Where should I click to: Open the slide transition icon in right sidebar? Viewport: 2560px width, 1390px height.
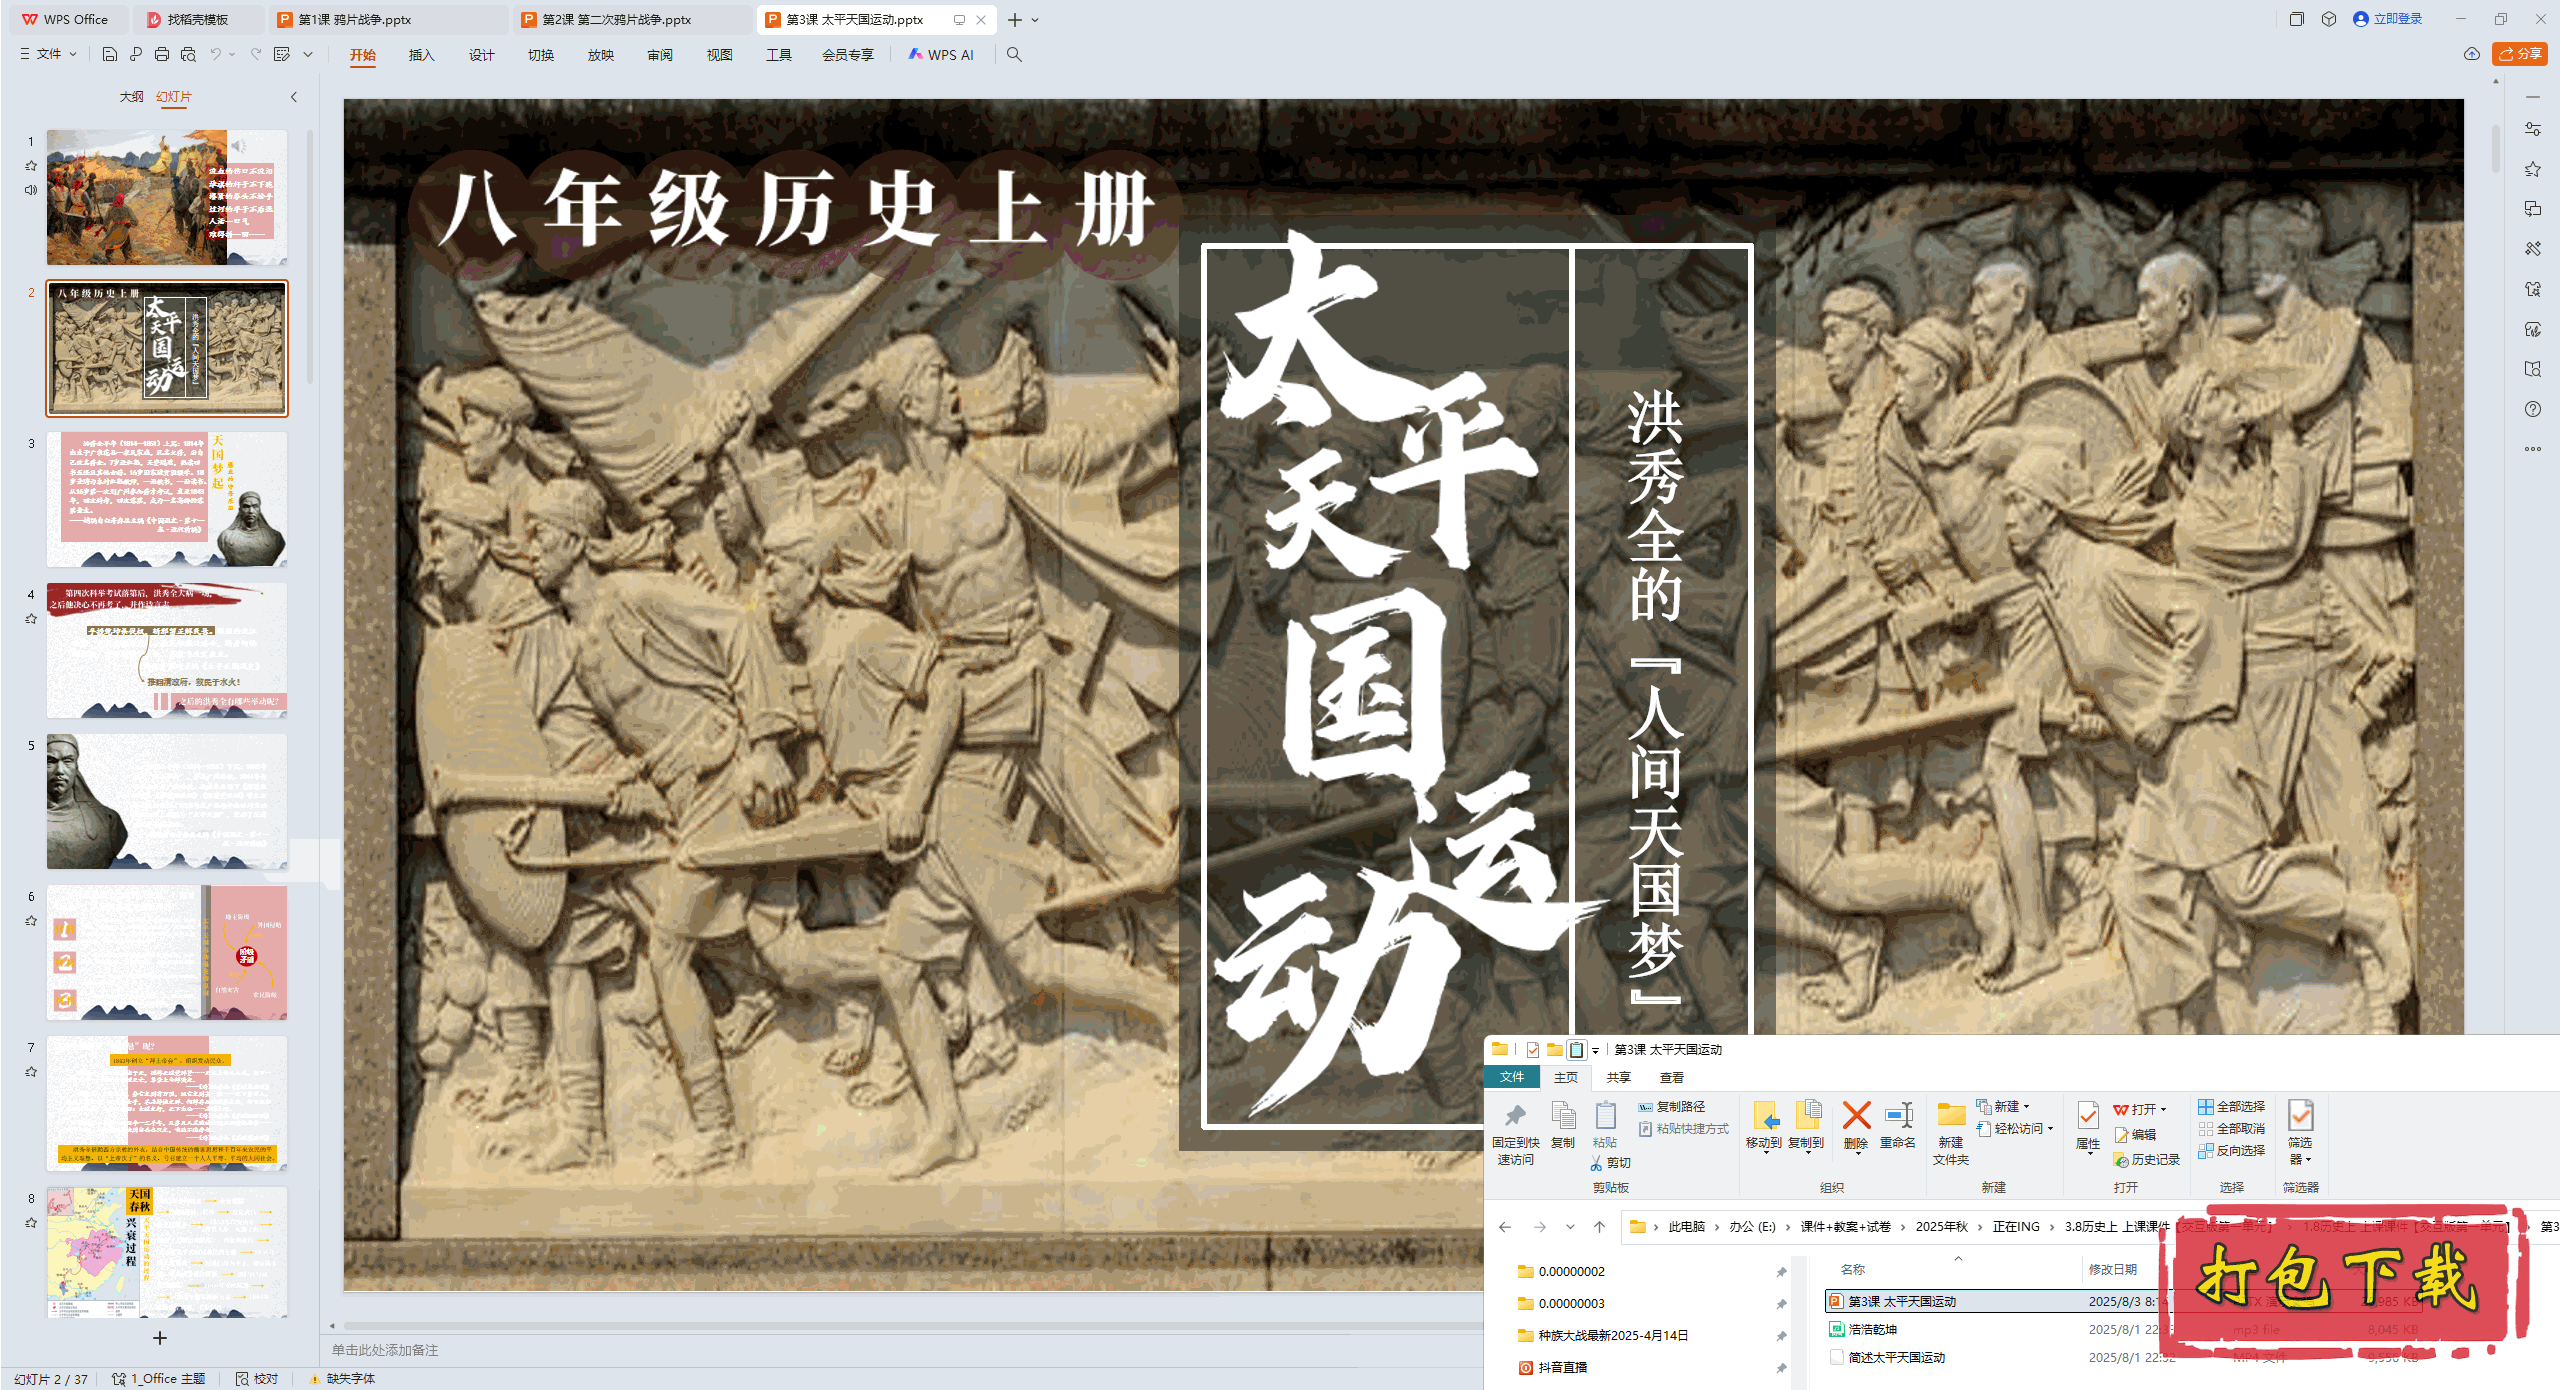[x=2532, y=209]
